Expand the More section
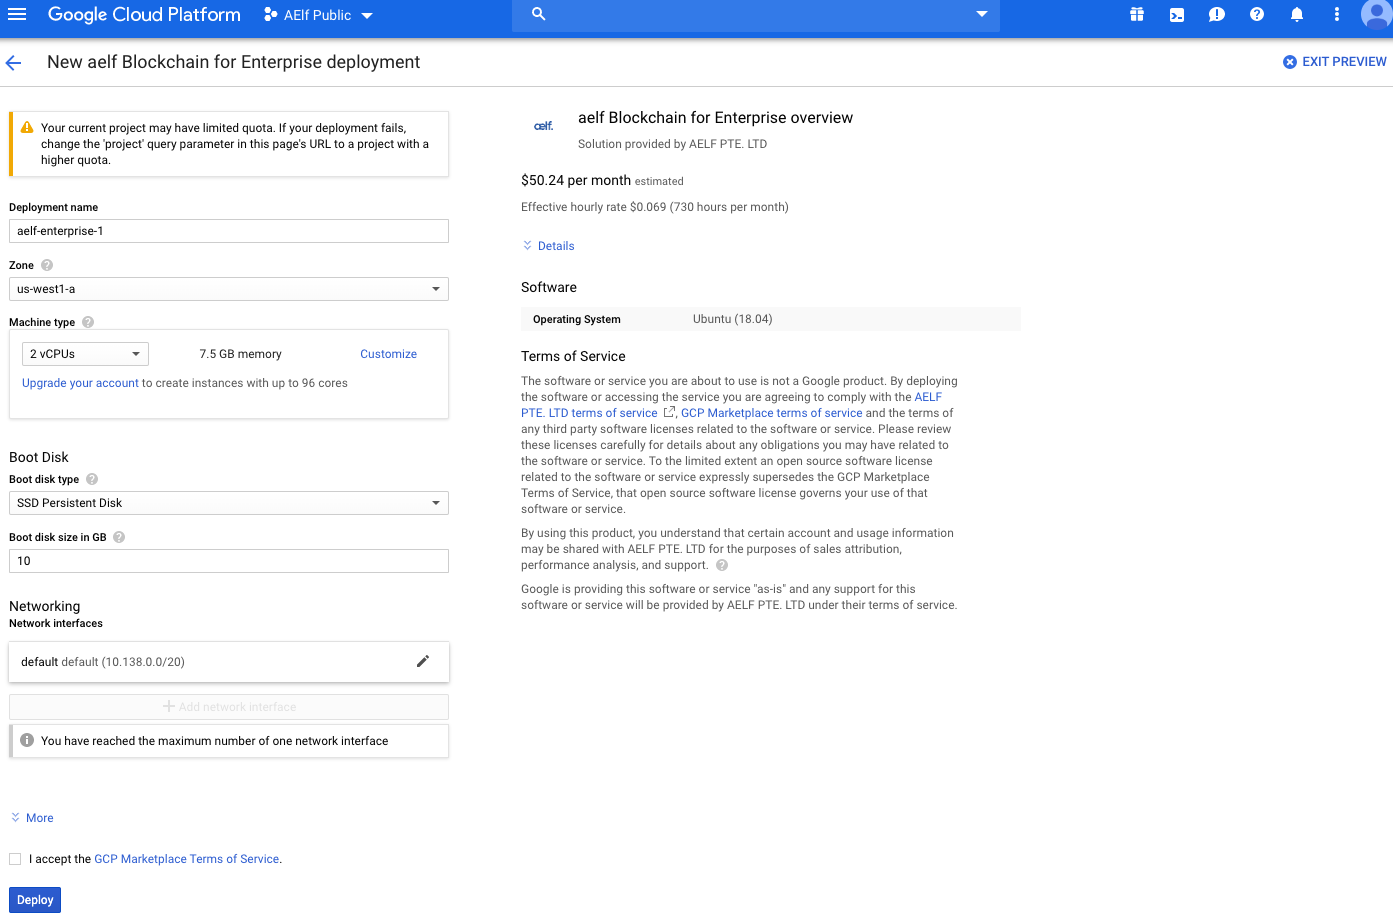Image resolution: width=1393 pixels, height=920 pixels. pos(32,818)
